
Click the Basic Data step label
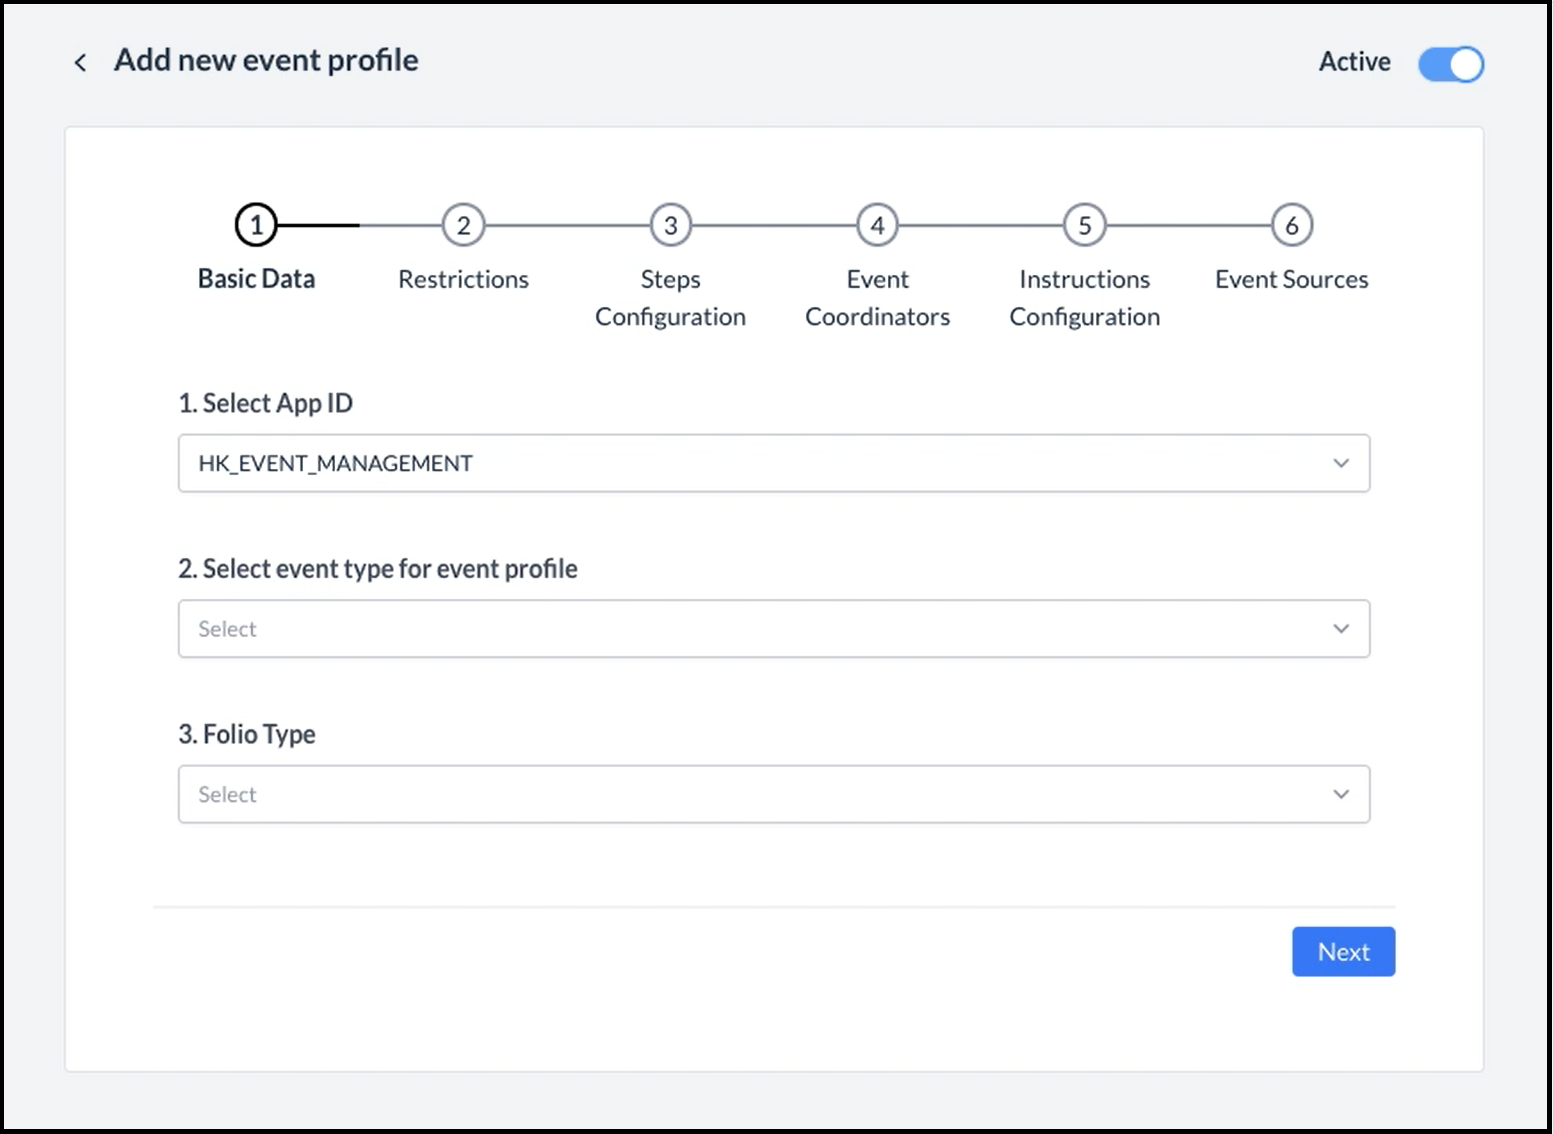point(256,279)
